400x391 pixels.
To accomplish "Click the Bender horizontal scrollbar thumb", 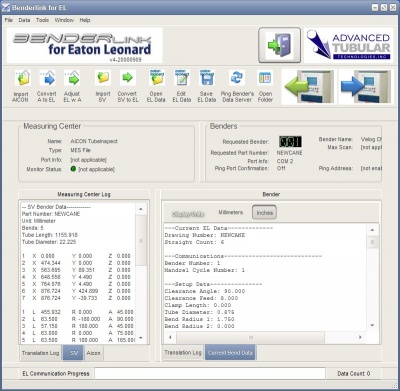I will (x=250, y=337).
